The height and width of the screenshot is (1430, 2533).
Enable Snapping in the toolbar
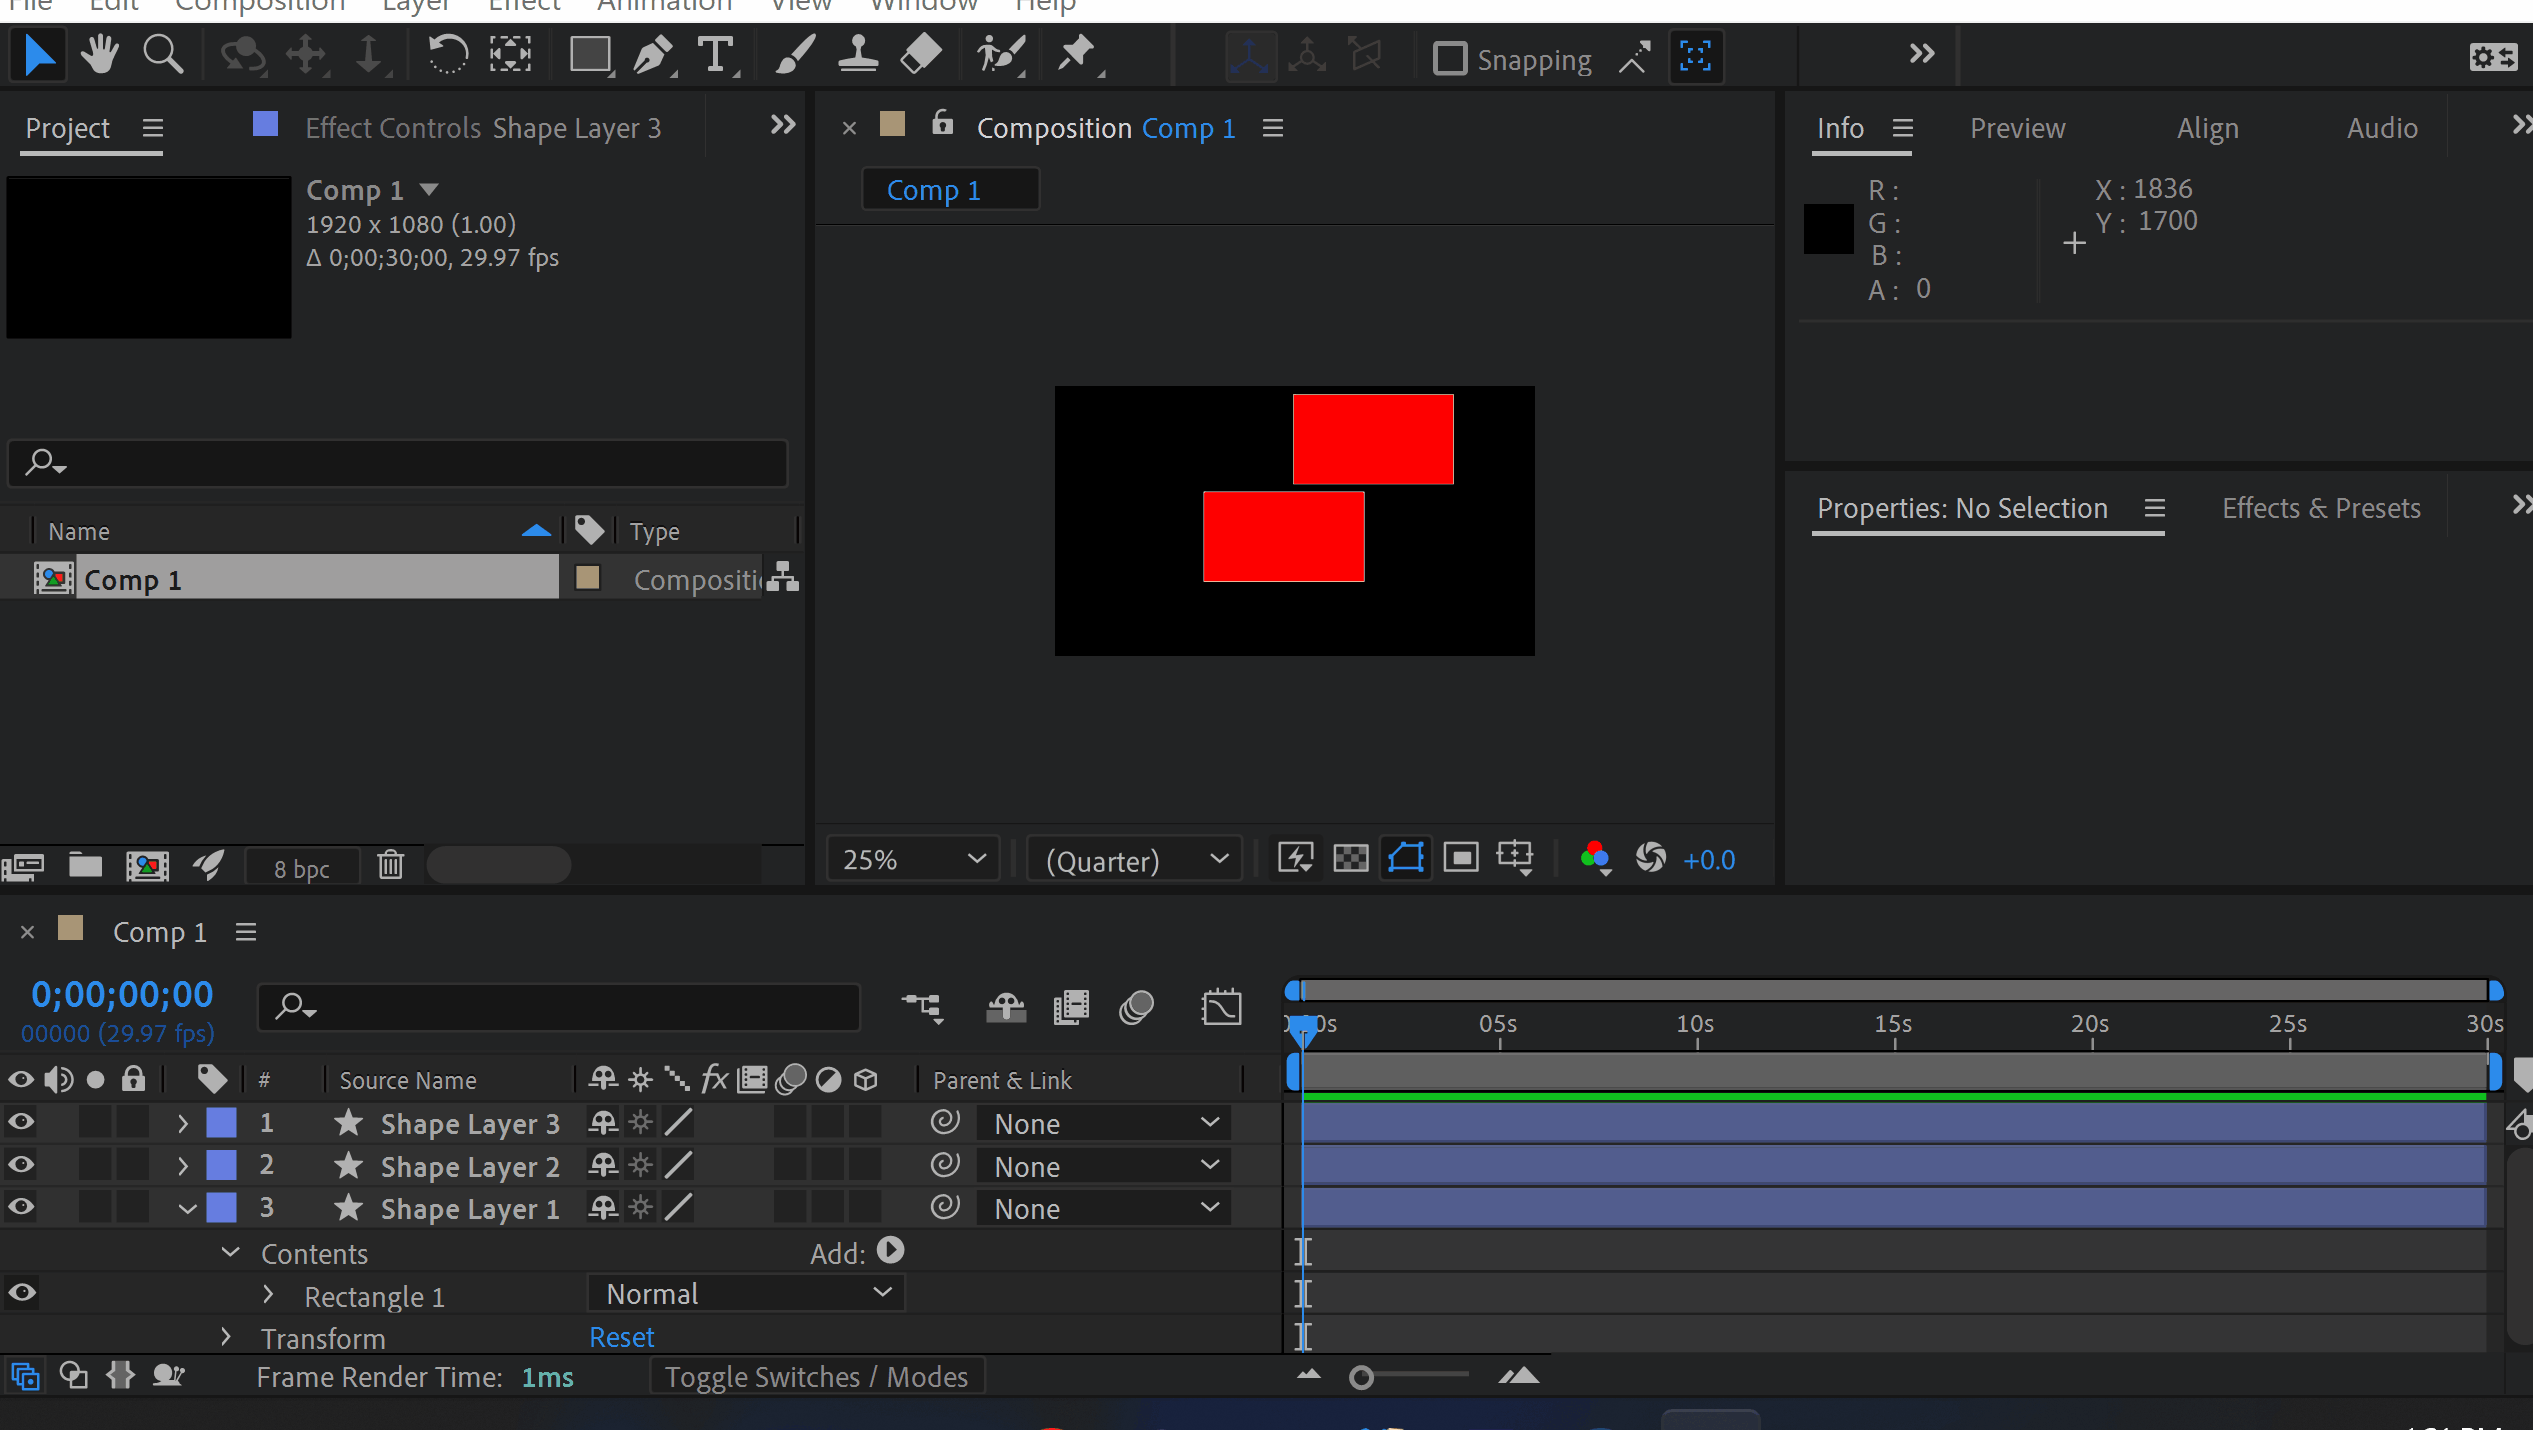pos(1449,58)
